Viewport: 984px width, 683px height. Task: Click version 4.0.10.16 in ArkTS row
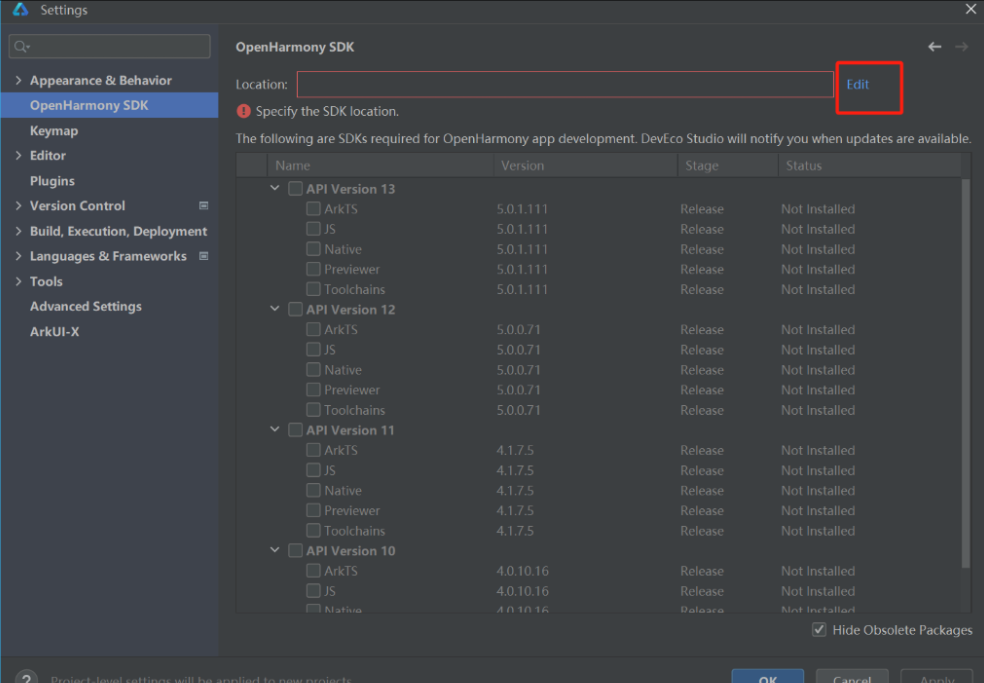[523, 571]
